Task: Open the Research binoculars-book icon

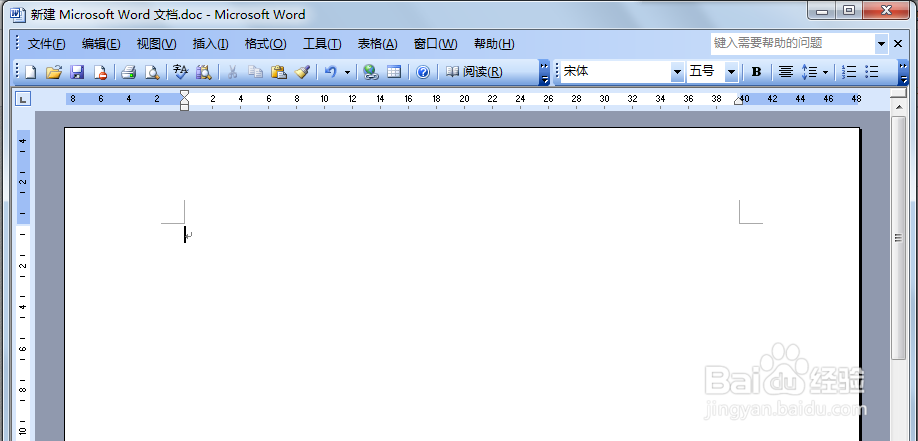Action: [x=204, y=72]
